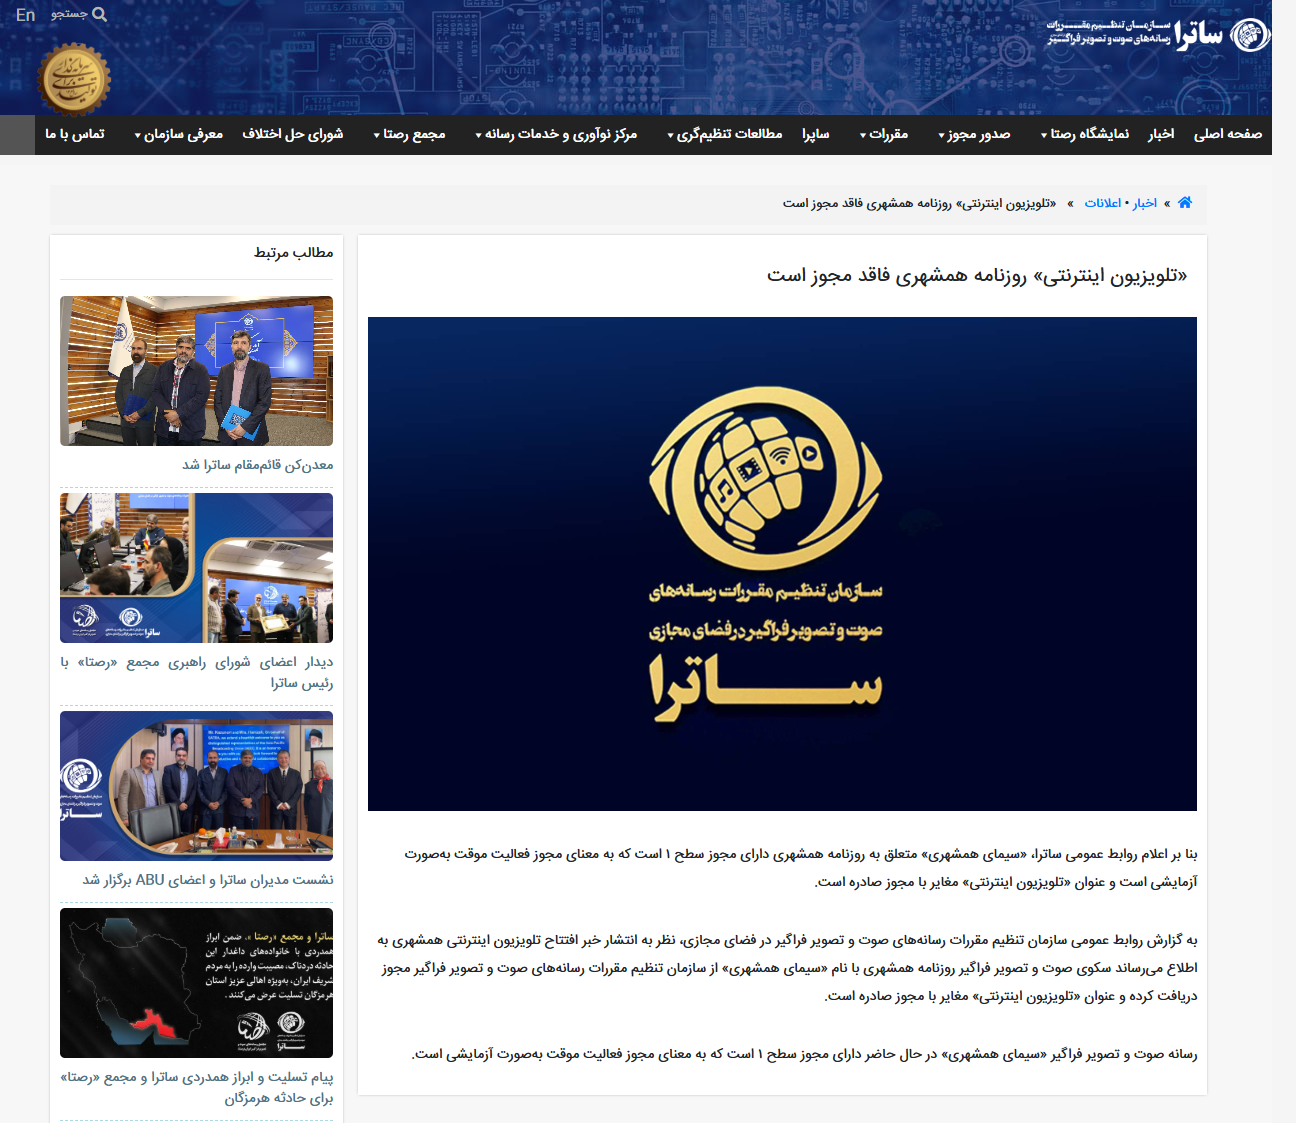Open link دیدار اعضای شورای راهبری مجمع
Screen dimensions: 1296x1123
tap(197, 672)
